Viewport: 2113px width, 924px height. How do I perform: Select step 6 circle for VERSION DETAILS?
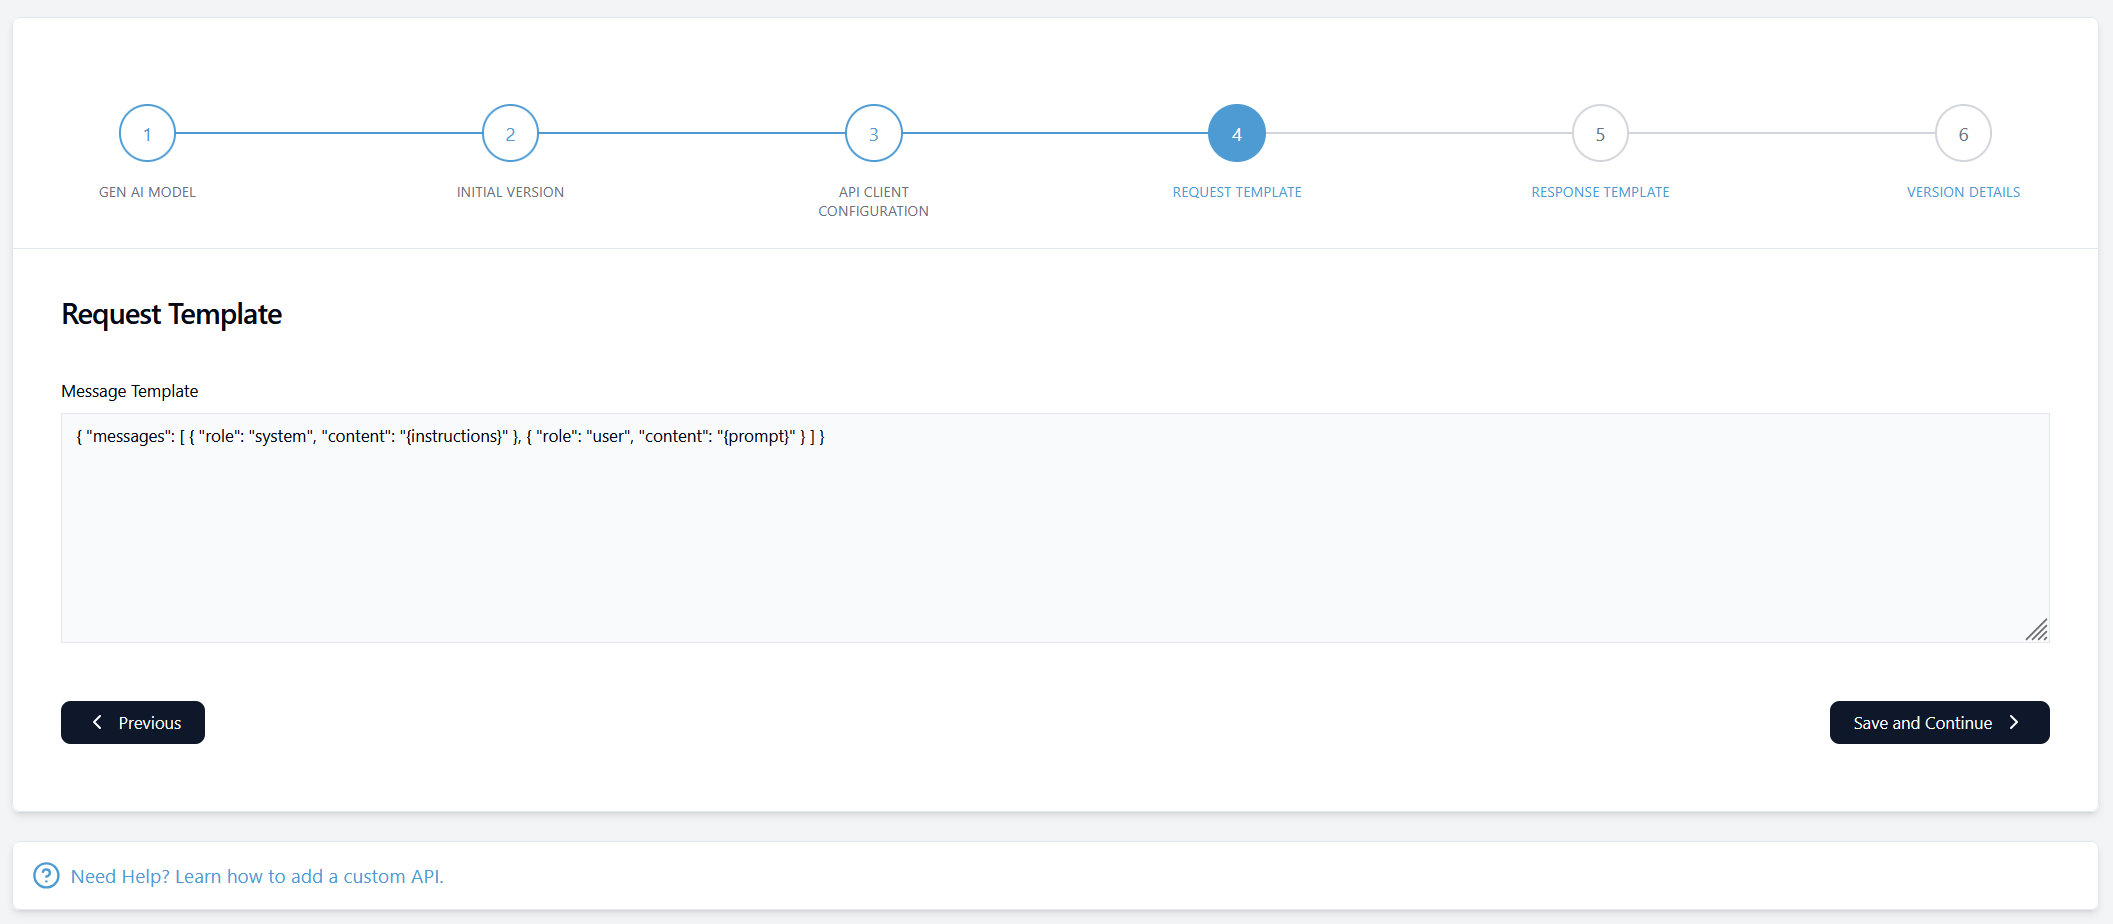point(1963,132)
